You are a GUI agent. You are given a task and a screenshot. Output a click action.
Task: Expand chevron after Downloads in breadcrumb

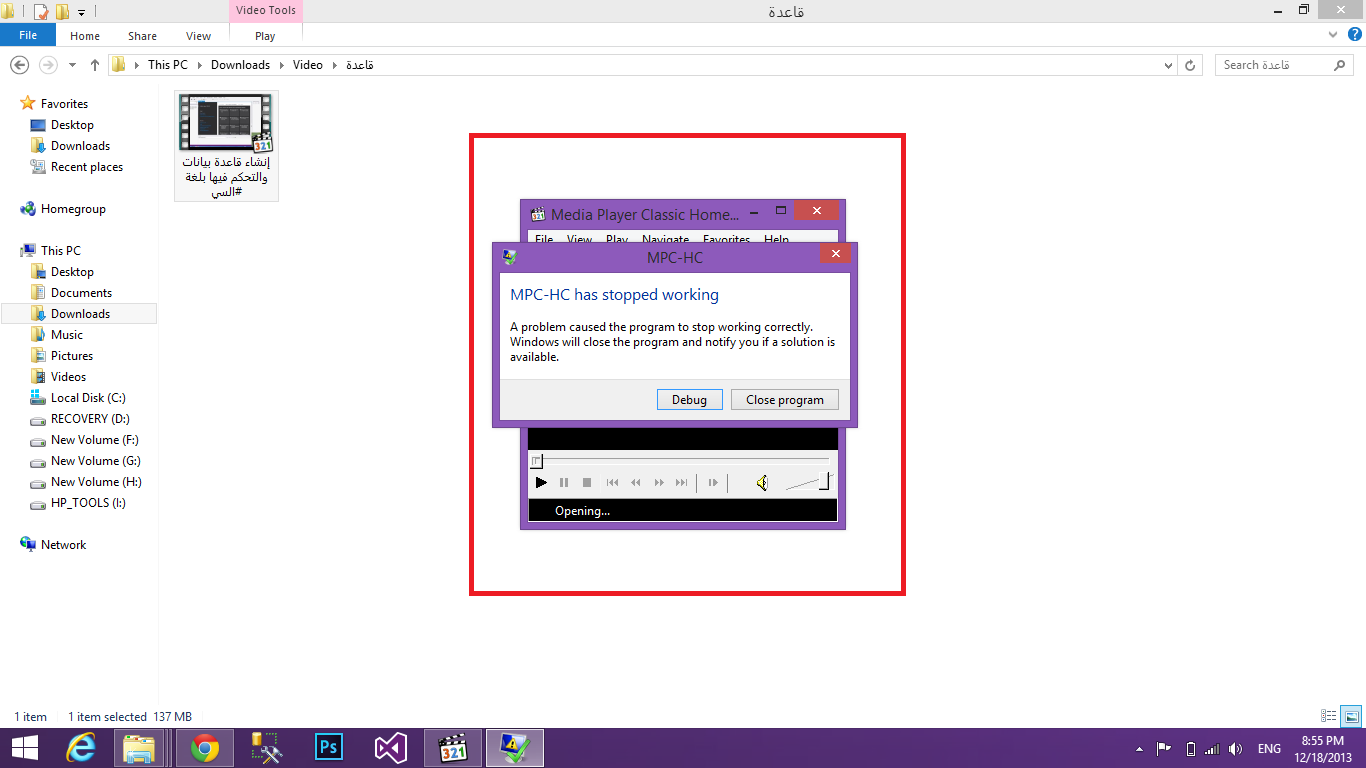click(281, 65)
